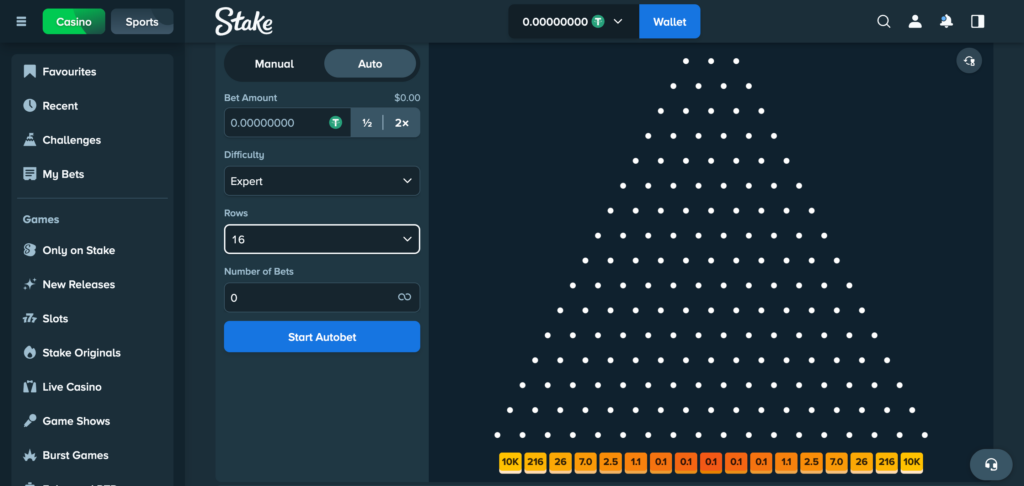Viewport: 1024px width, 486px height.
Task: Click the leftmost 216 multiplier slot
Action: coord(535,462)
